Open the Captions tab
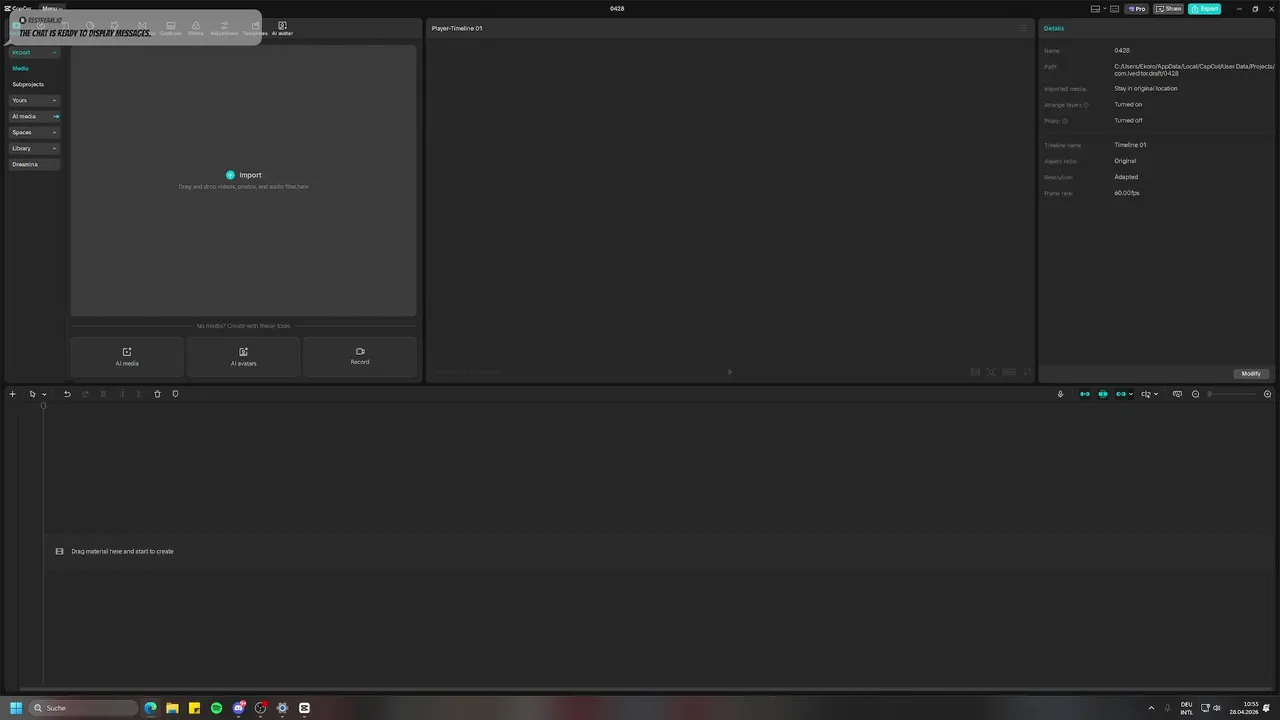The width and height of the screenshot is (1280, 720). click(171, 28)
